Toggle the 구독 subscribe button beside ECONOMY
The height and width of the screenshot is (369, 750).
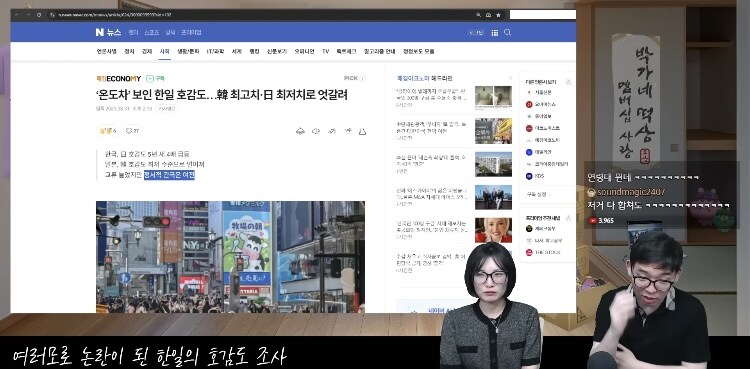click(155, 78)
